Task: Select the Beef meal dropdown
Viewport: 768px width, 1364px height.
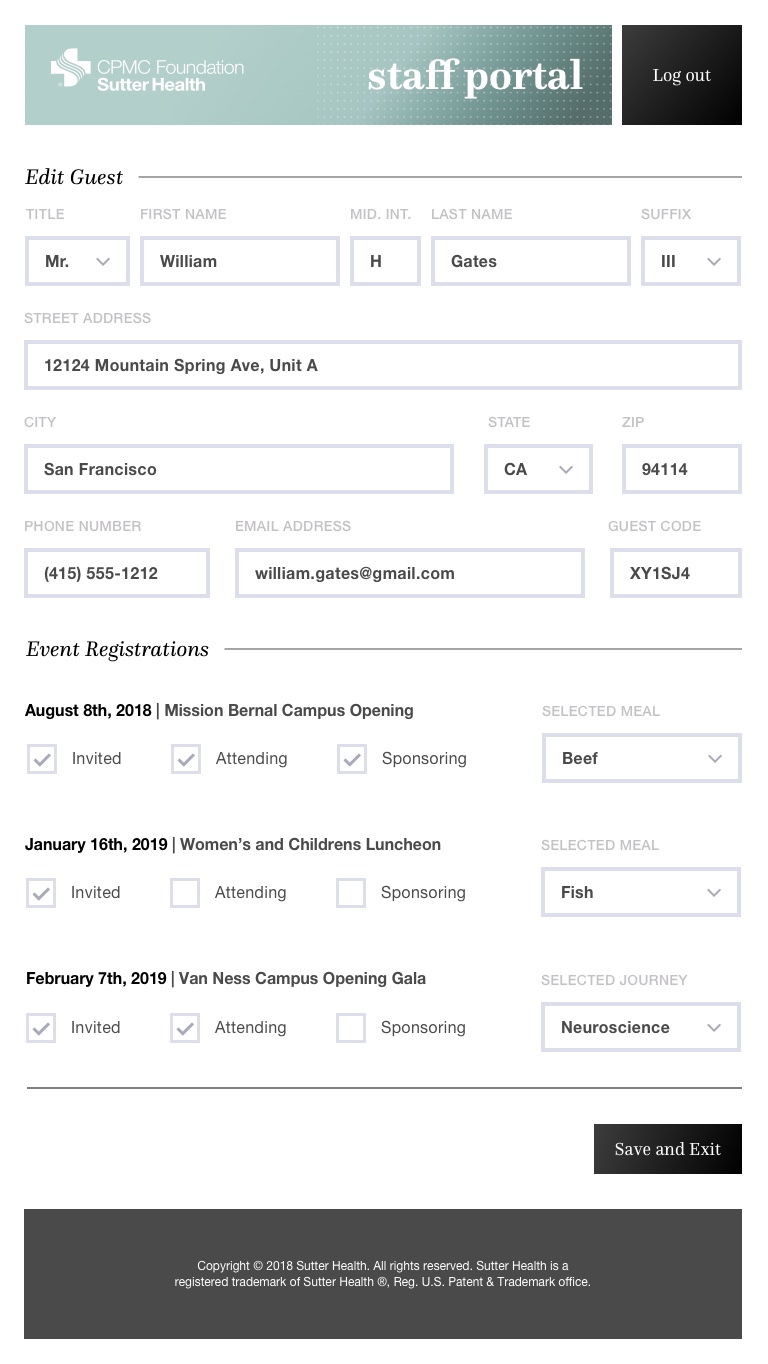Action: tap(641, 758)
